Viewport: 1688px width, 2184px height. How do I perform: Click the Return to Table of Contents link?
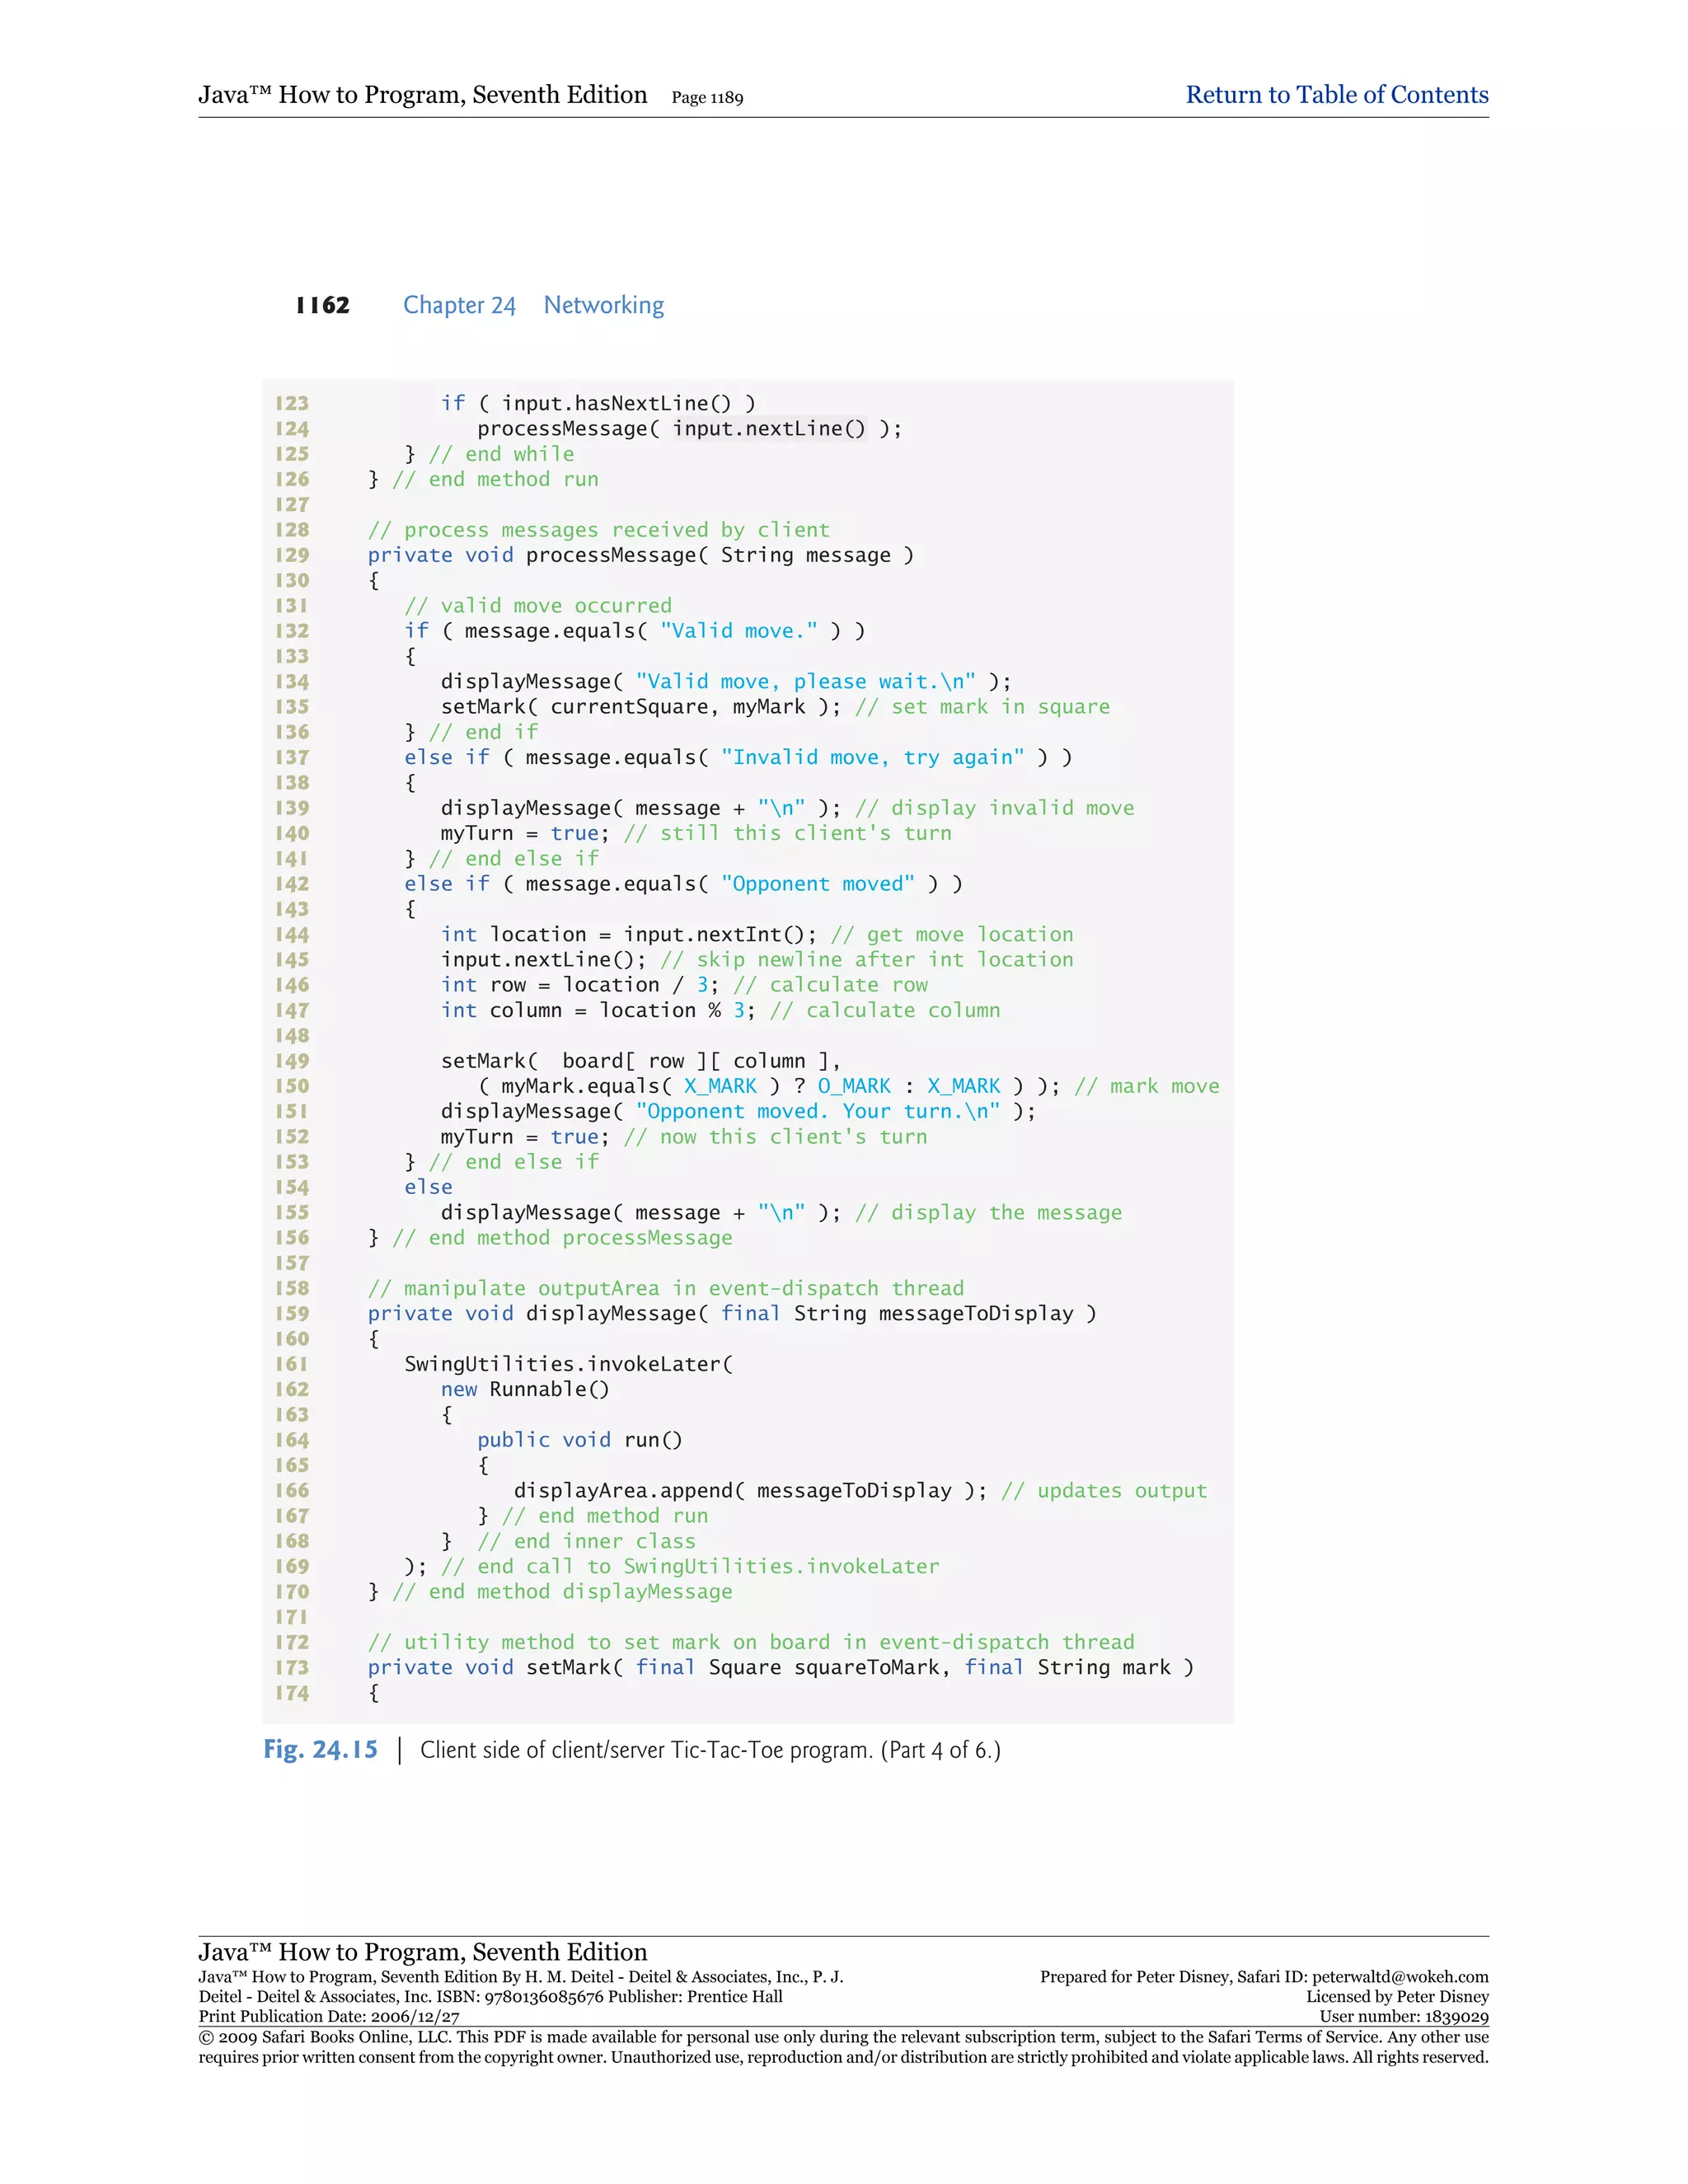[x=1336, y=95]
